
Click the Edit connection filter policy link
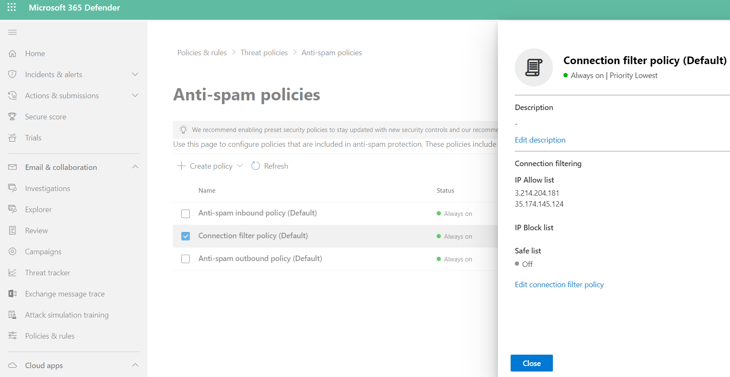(x=559, y=284)
